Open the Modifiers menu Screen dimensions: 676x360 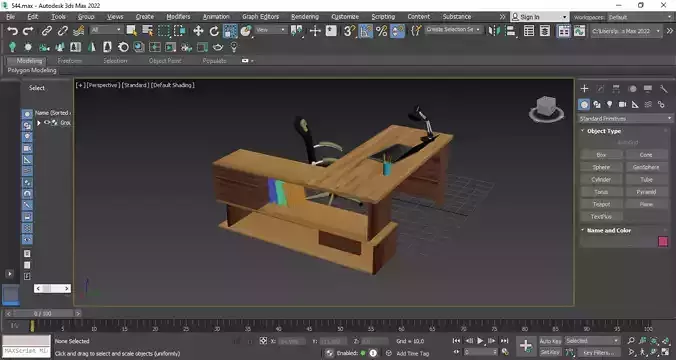tap(178, 16)
